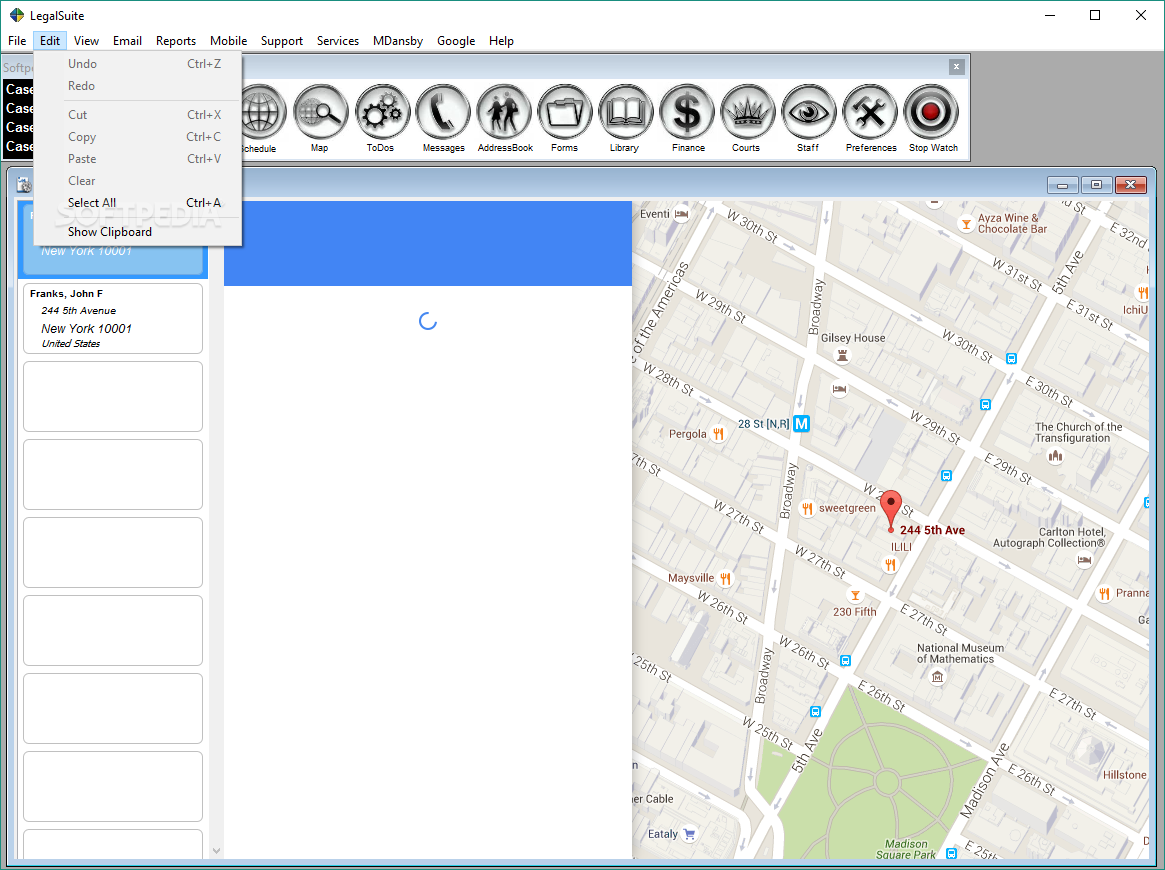Click the Pergola restaurant icon on map
This screenshot has width=1165, height=870.
718,434
